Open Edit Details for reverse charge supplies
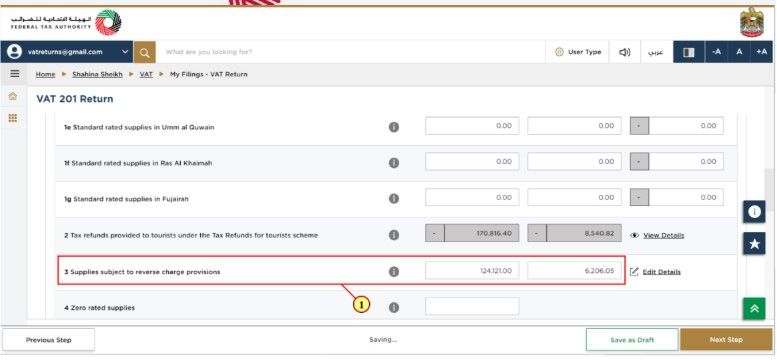 tap(662, 272)
